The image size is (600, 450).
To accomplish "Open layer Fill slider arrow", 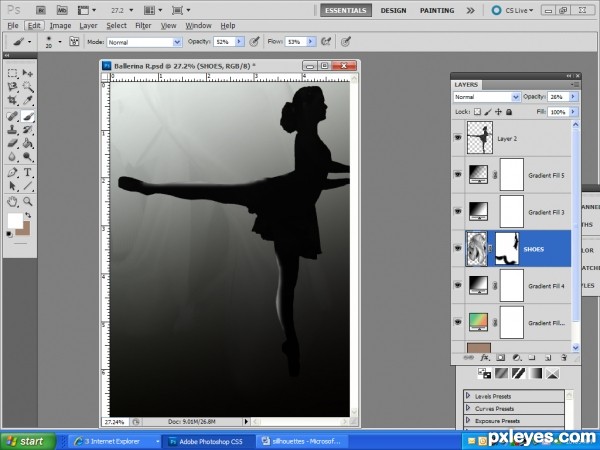I will (x=573, y=112).
